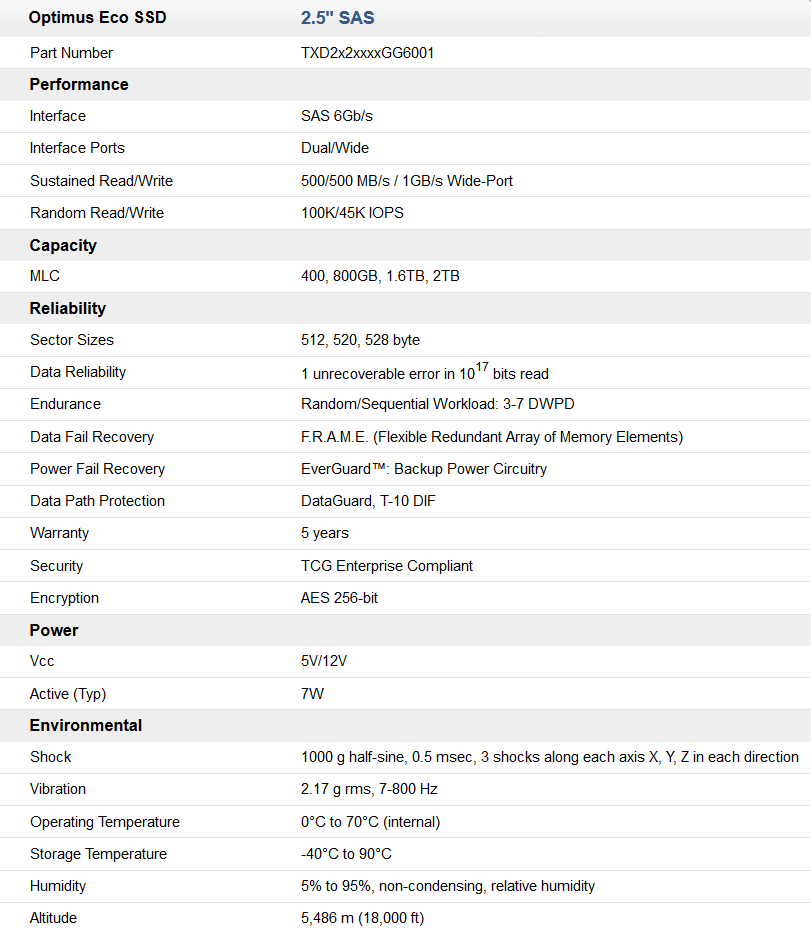811x933 pixels.
Task: Click the Optimus Eco SSD header title
Action: (98, 18)
